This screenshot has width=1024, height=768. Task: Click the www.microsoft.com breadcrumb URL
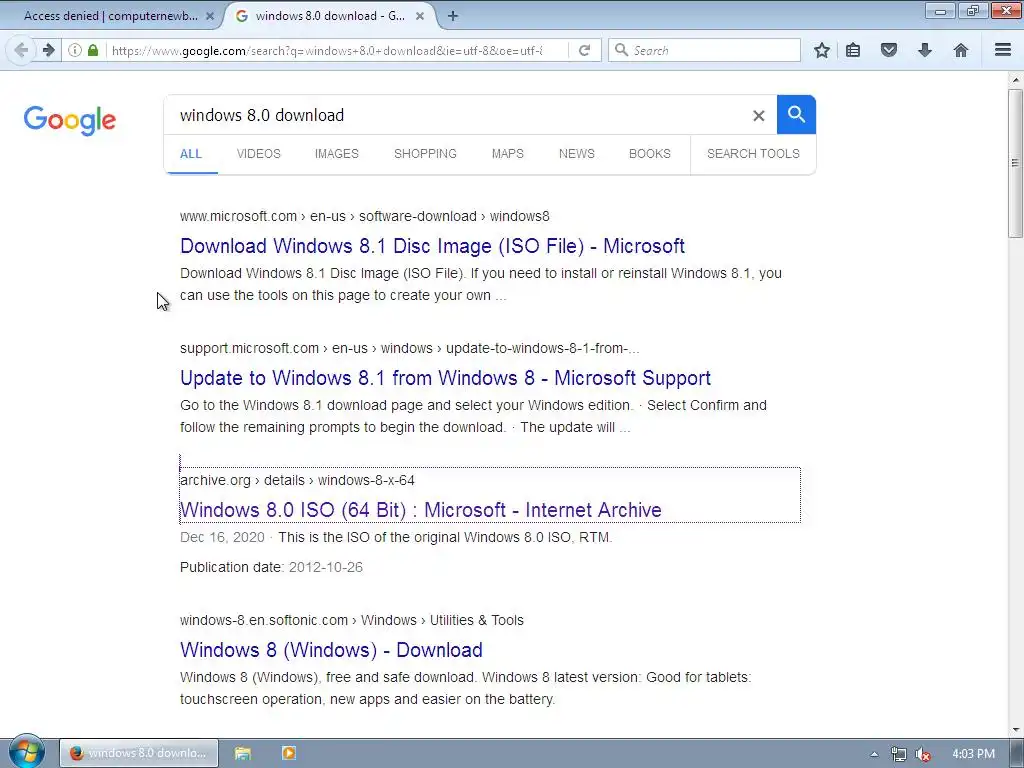coord(364,216)
